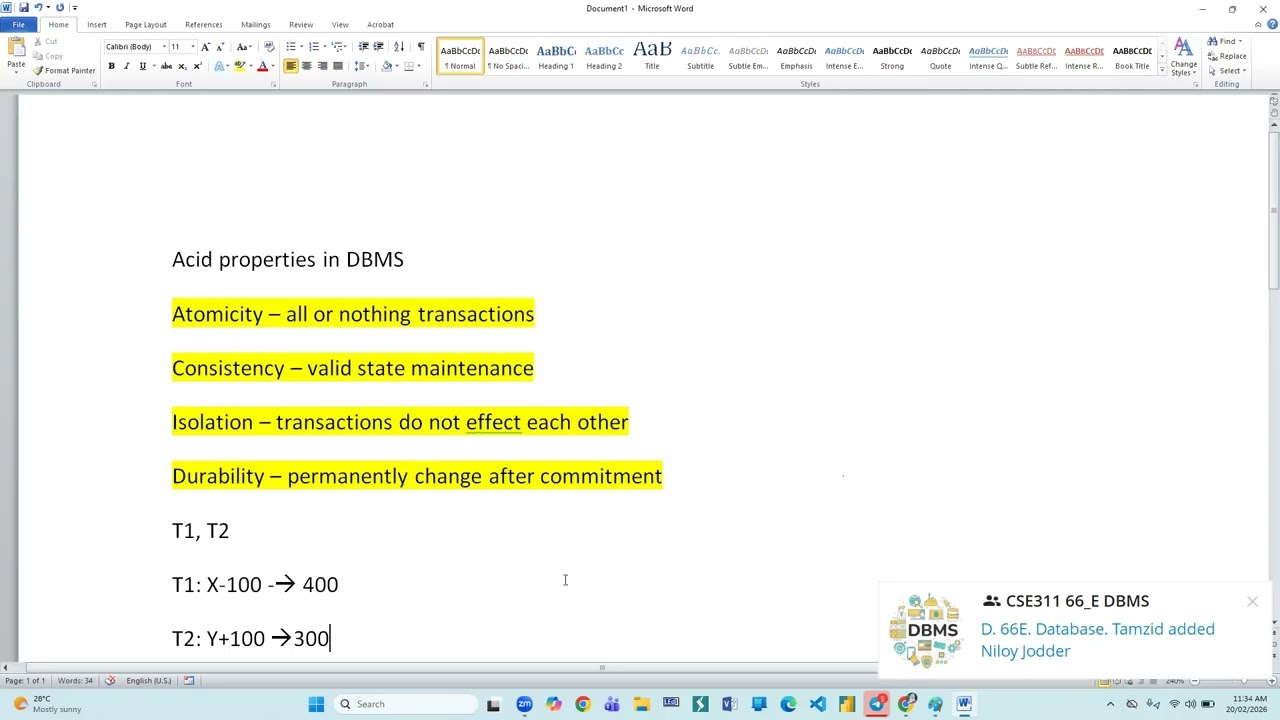The width and height of the screenshot is (1280, 720).
Task: Apply the Heading 1 style
Action: 556,57
